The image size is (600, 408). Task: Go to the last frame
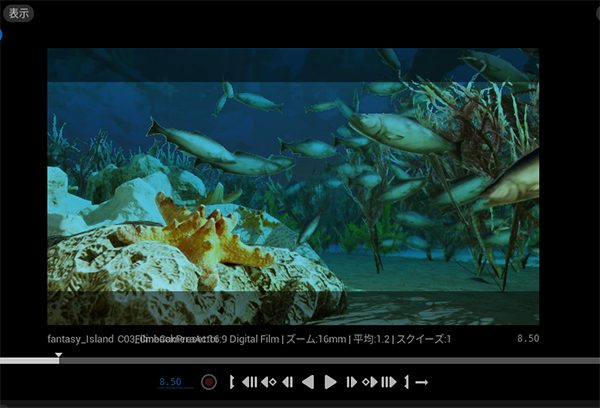tap(389, 382)
